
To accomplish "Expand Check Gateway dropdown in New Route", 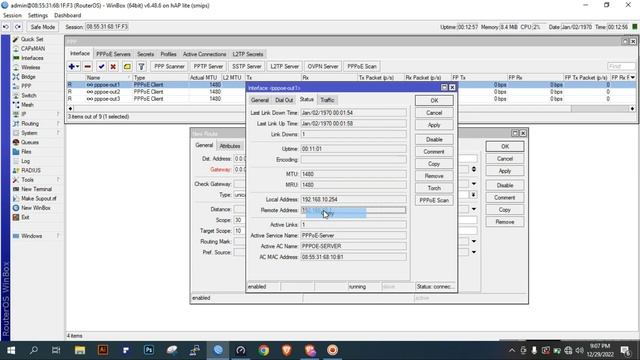I will coord(474,184).
